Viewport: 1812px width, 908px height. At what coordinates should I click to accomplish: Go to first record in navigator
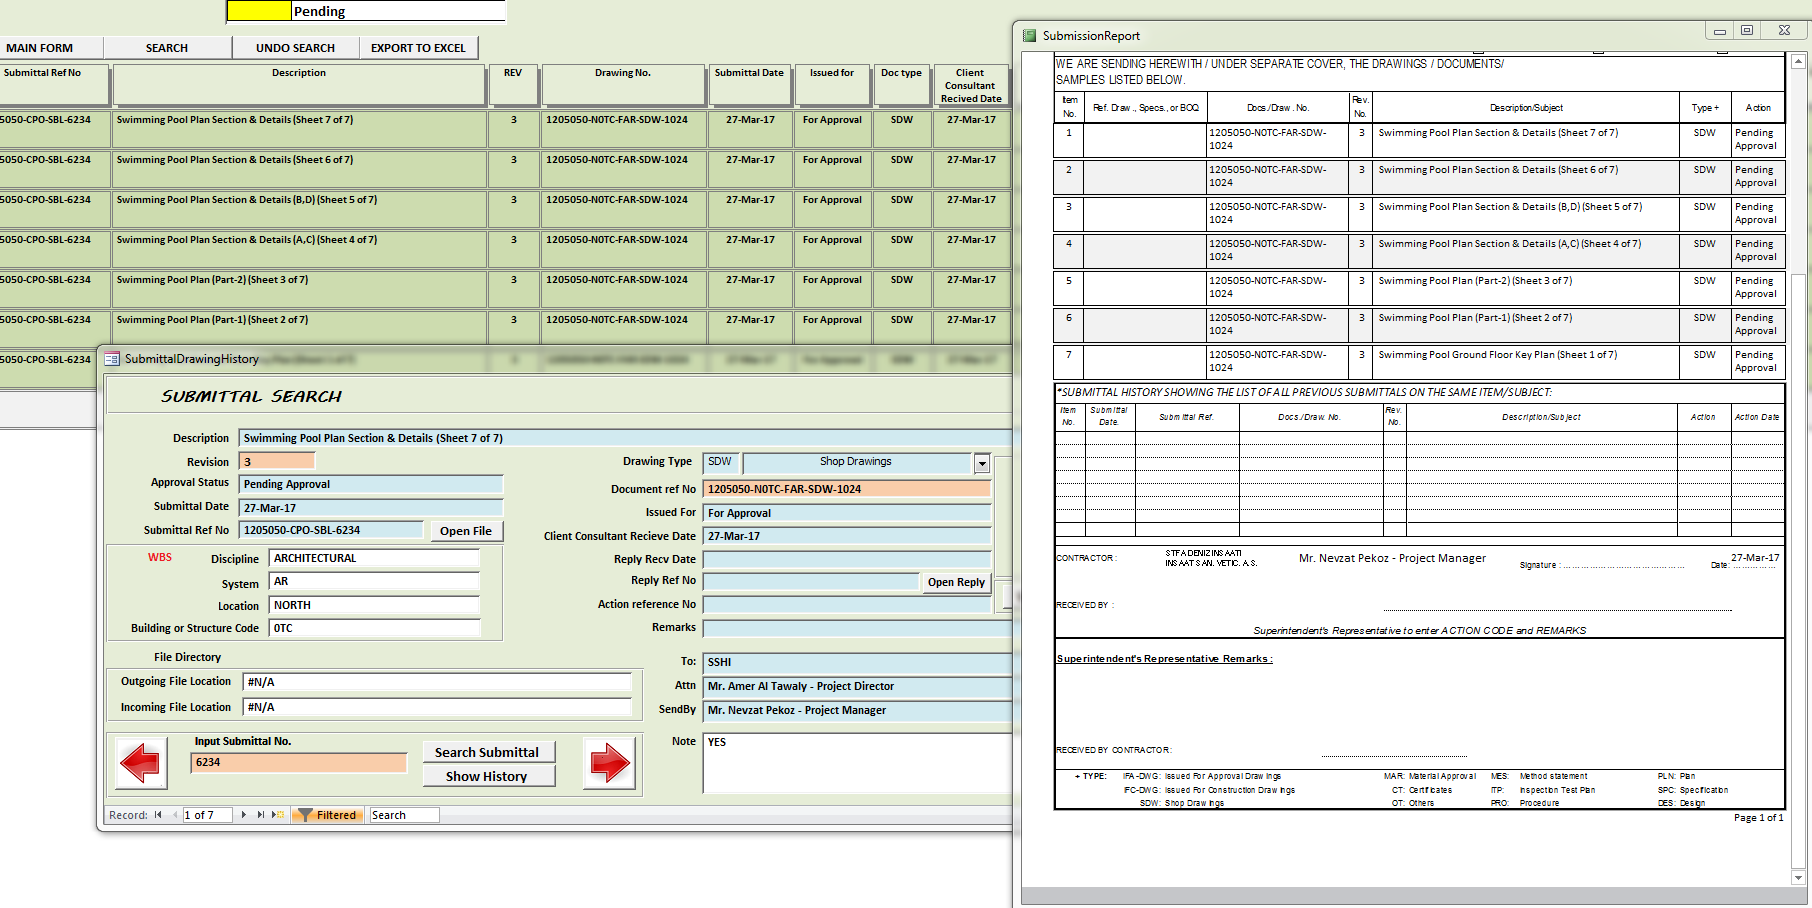pos(158,815)
